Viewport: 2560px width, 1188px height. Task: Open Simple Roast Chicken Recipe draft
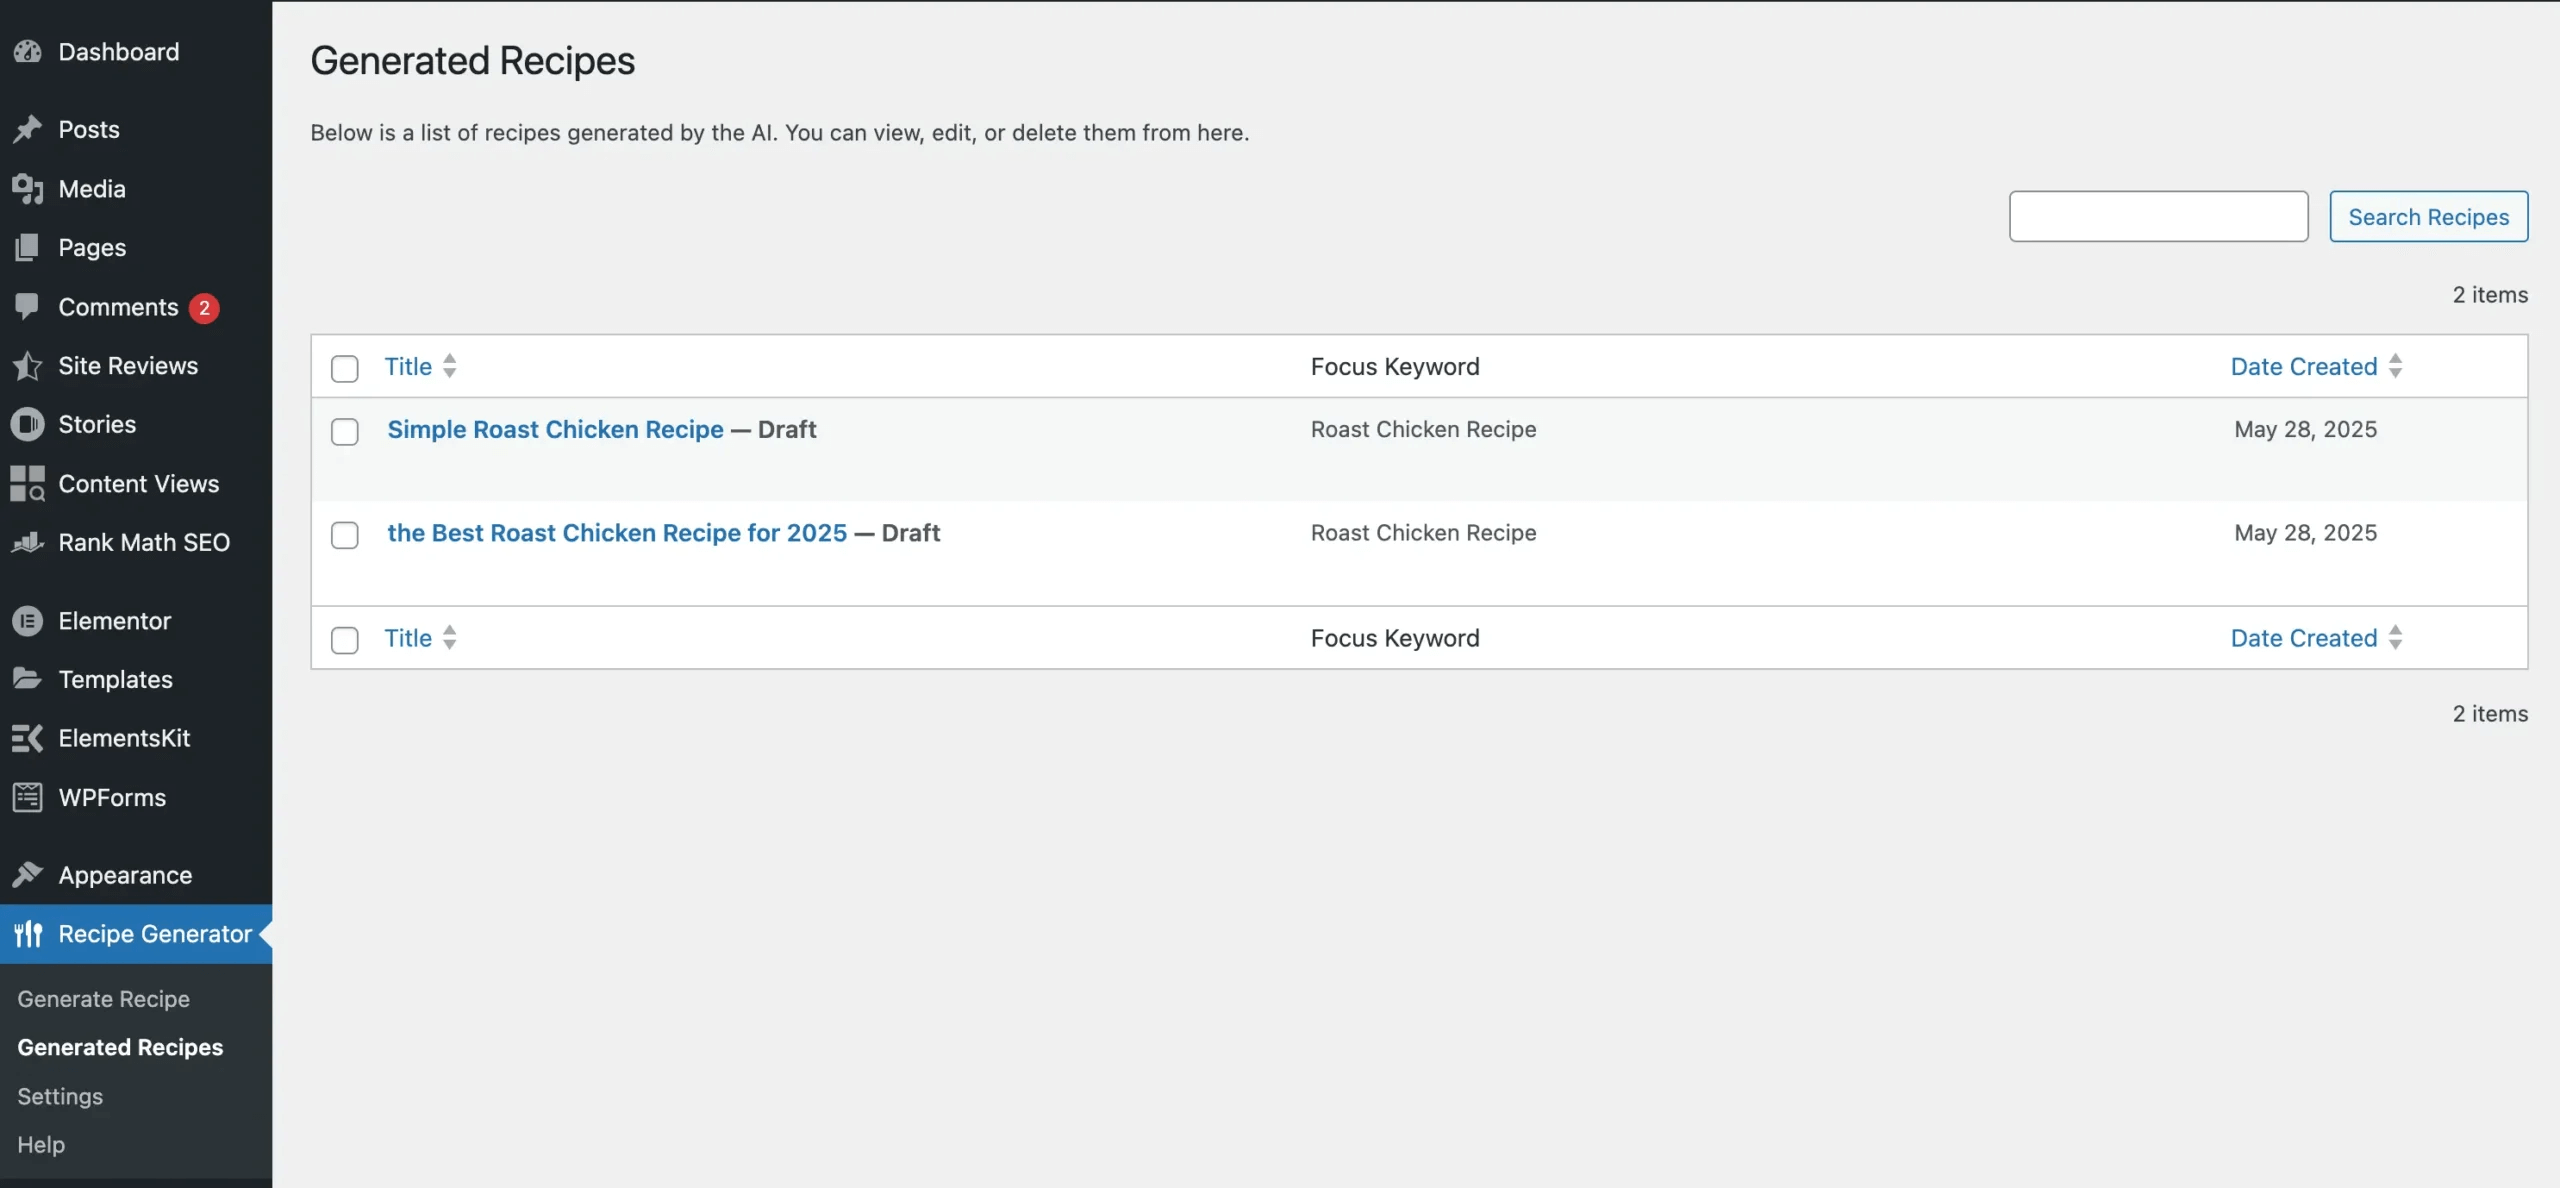click(555, 430)
